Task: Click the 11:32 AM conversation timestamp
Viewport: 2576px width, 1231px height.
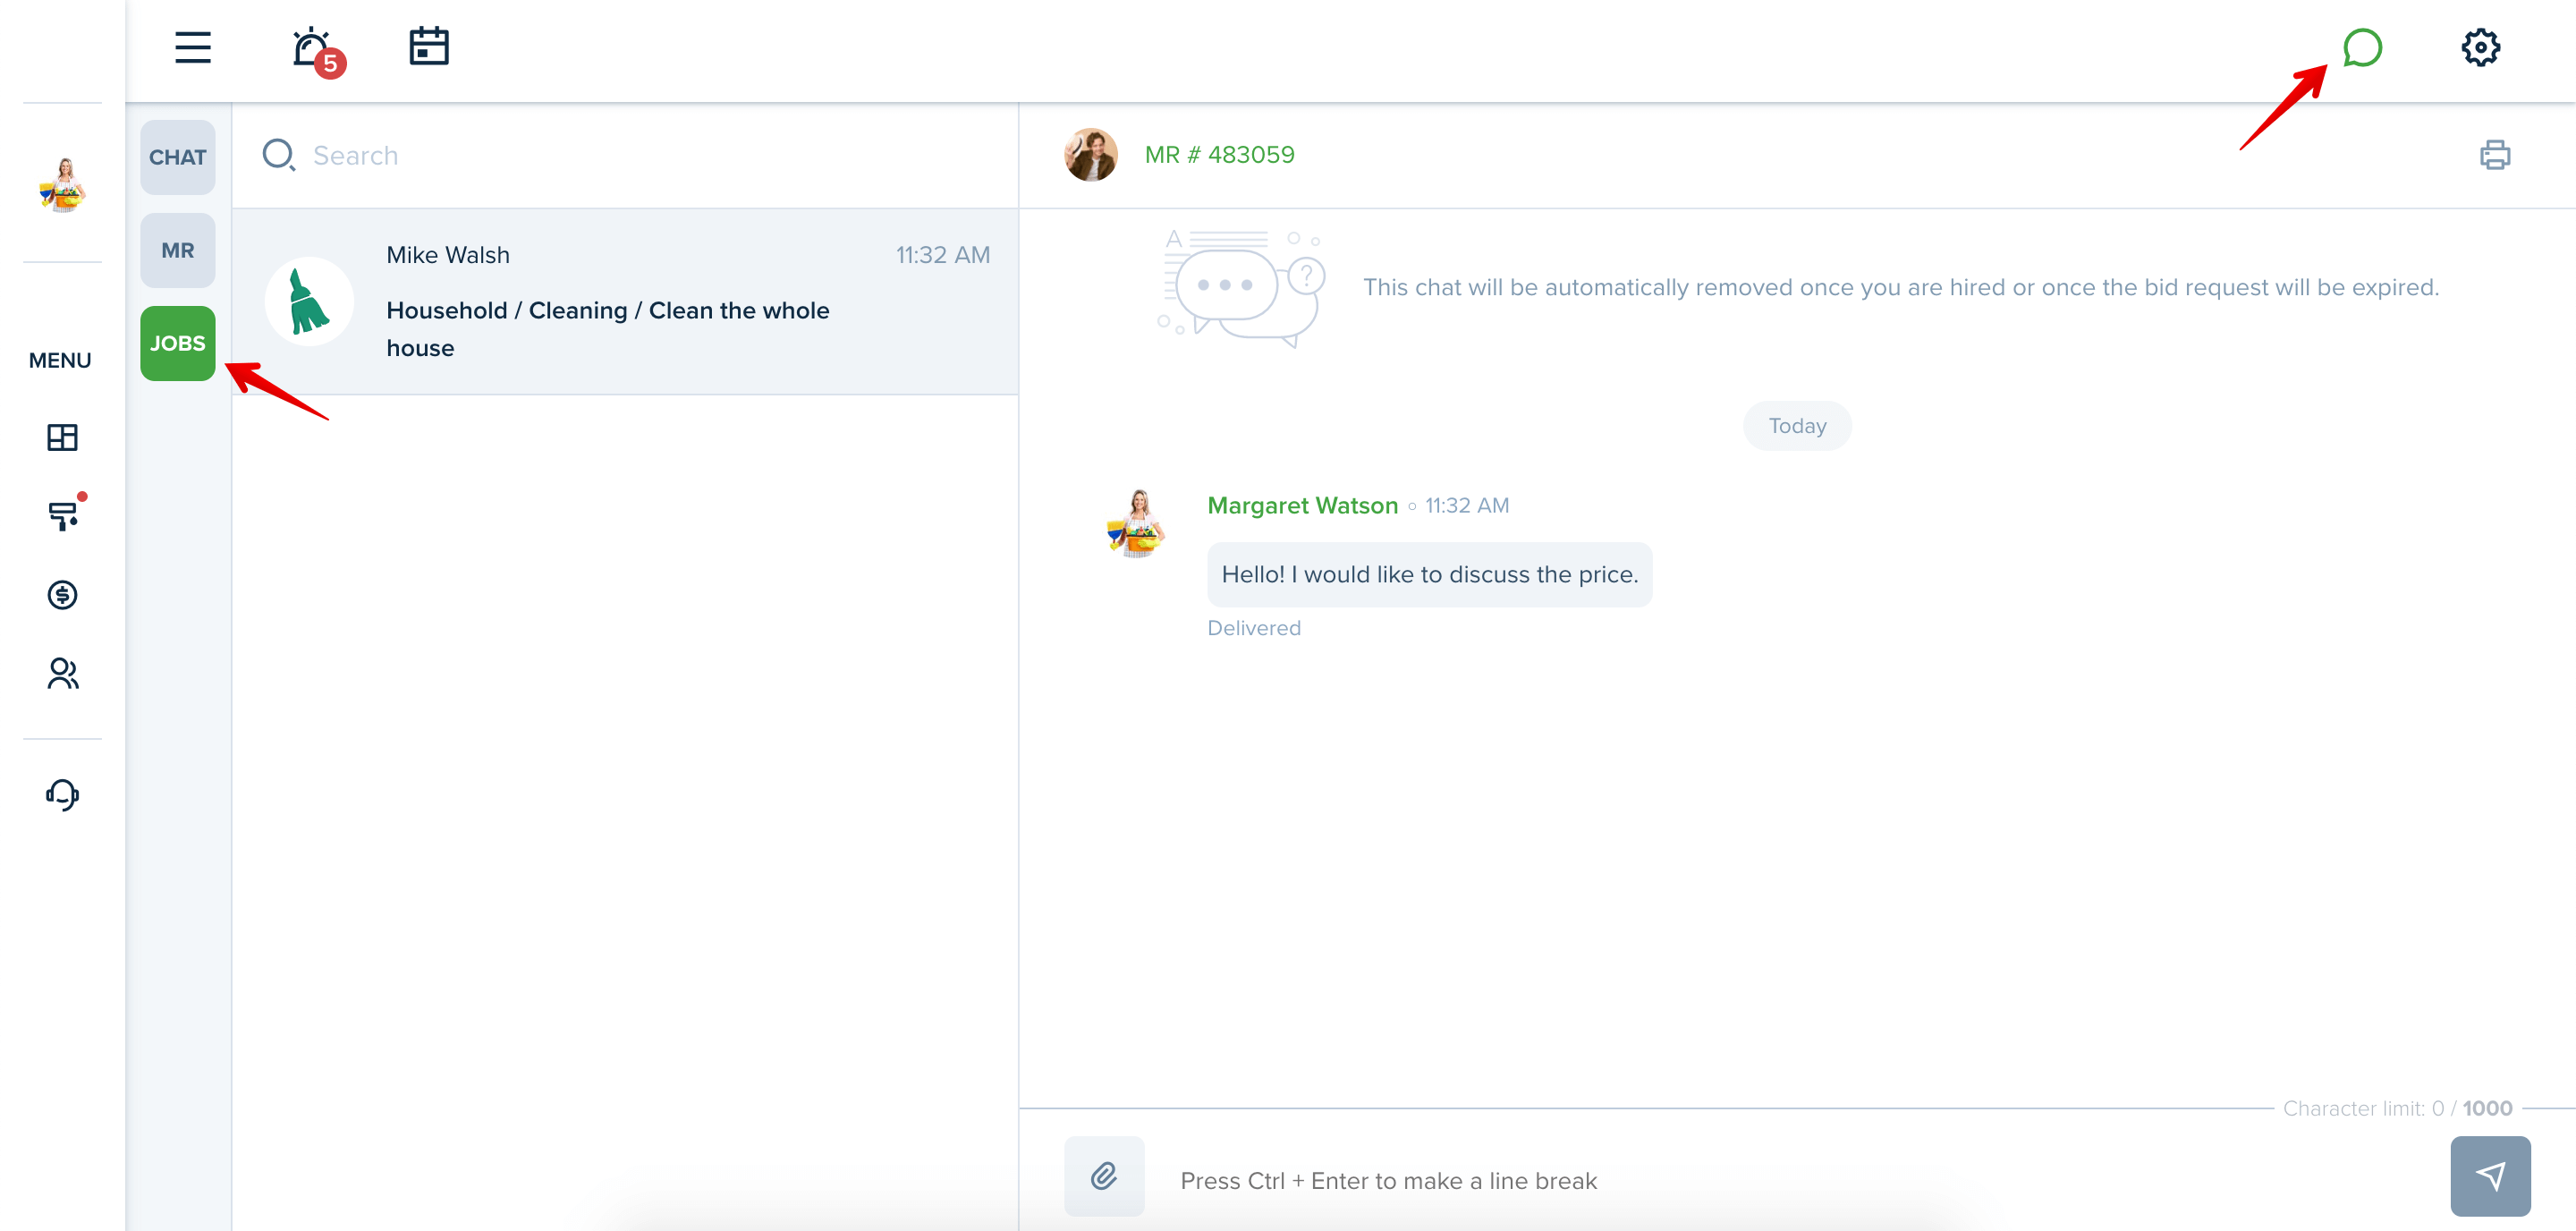Action: click(942, 255)
